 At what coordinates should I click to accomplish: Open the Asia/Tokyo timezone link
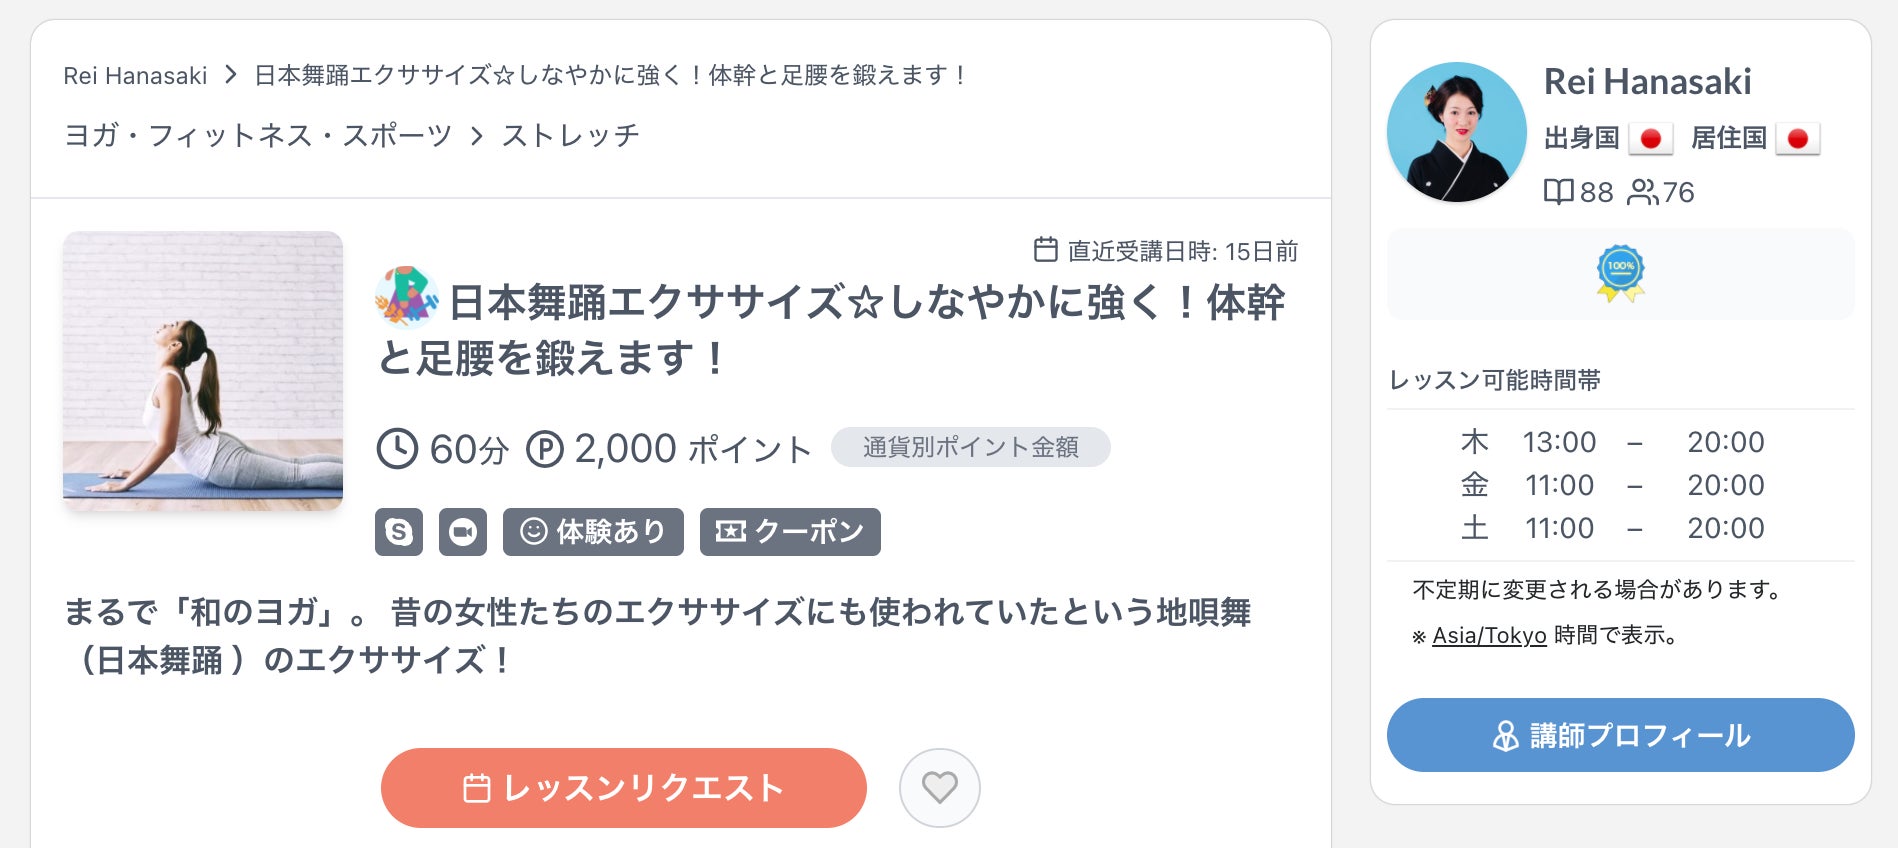coord(1489,635)
